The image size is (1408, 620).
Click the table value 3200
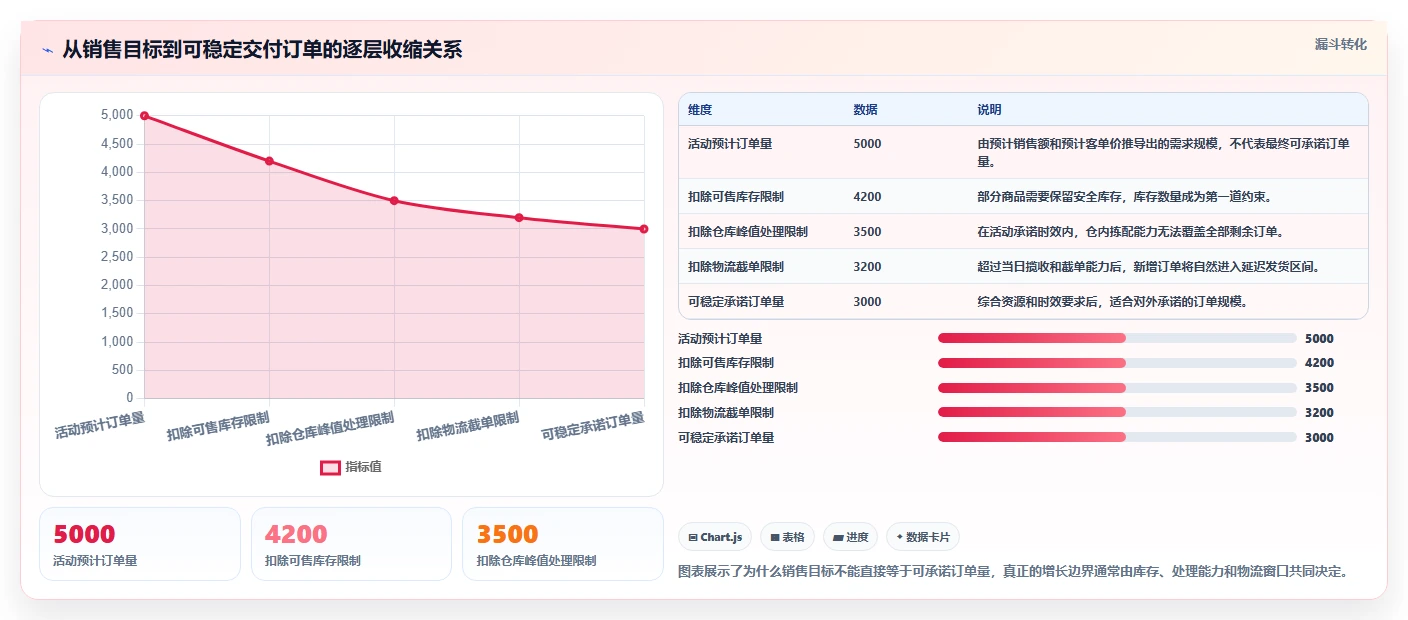867,267
